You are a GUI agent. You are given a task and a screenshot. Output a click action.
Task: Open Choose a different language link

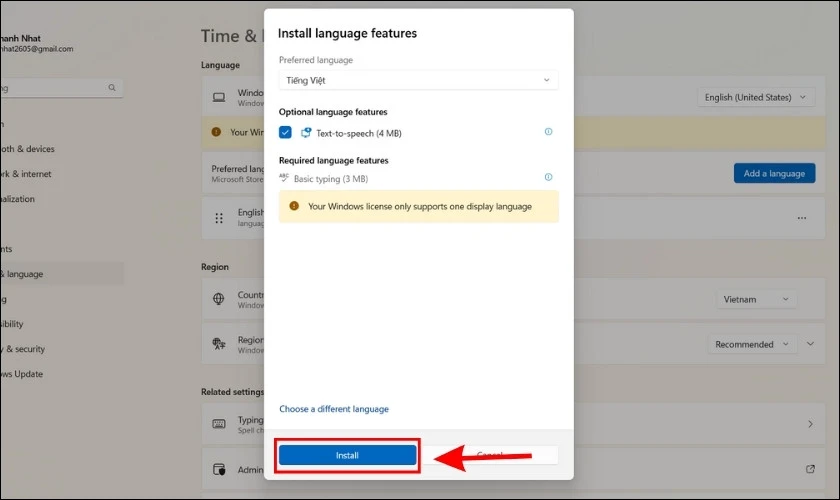(x=334, y=409)
